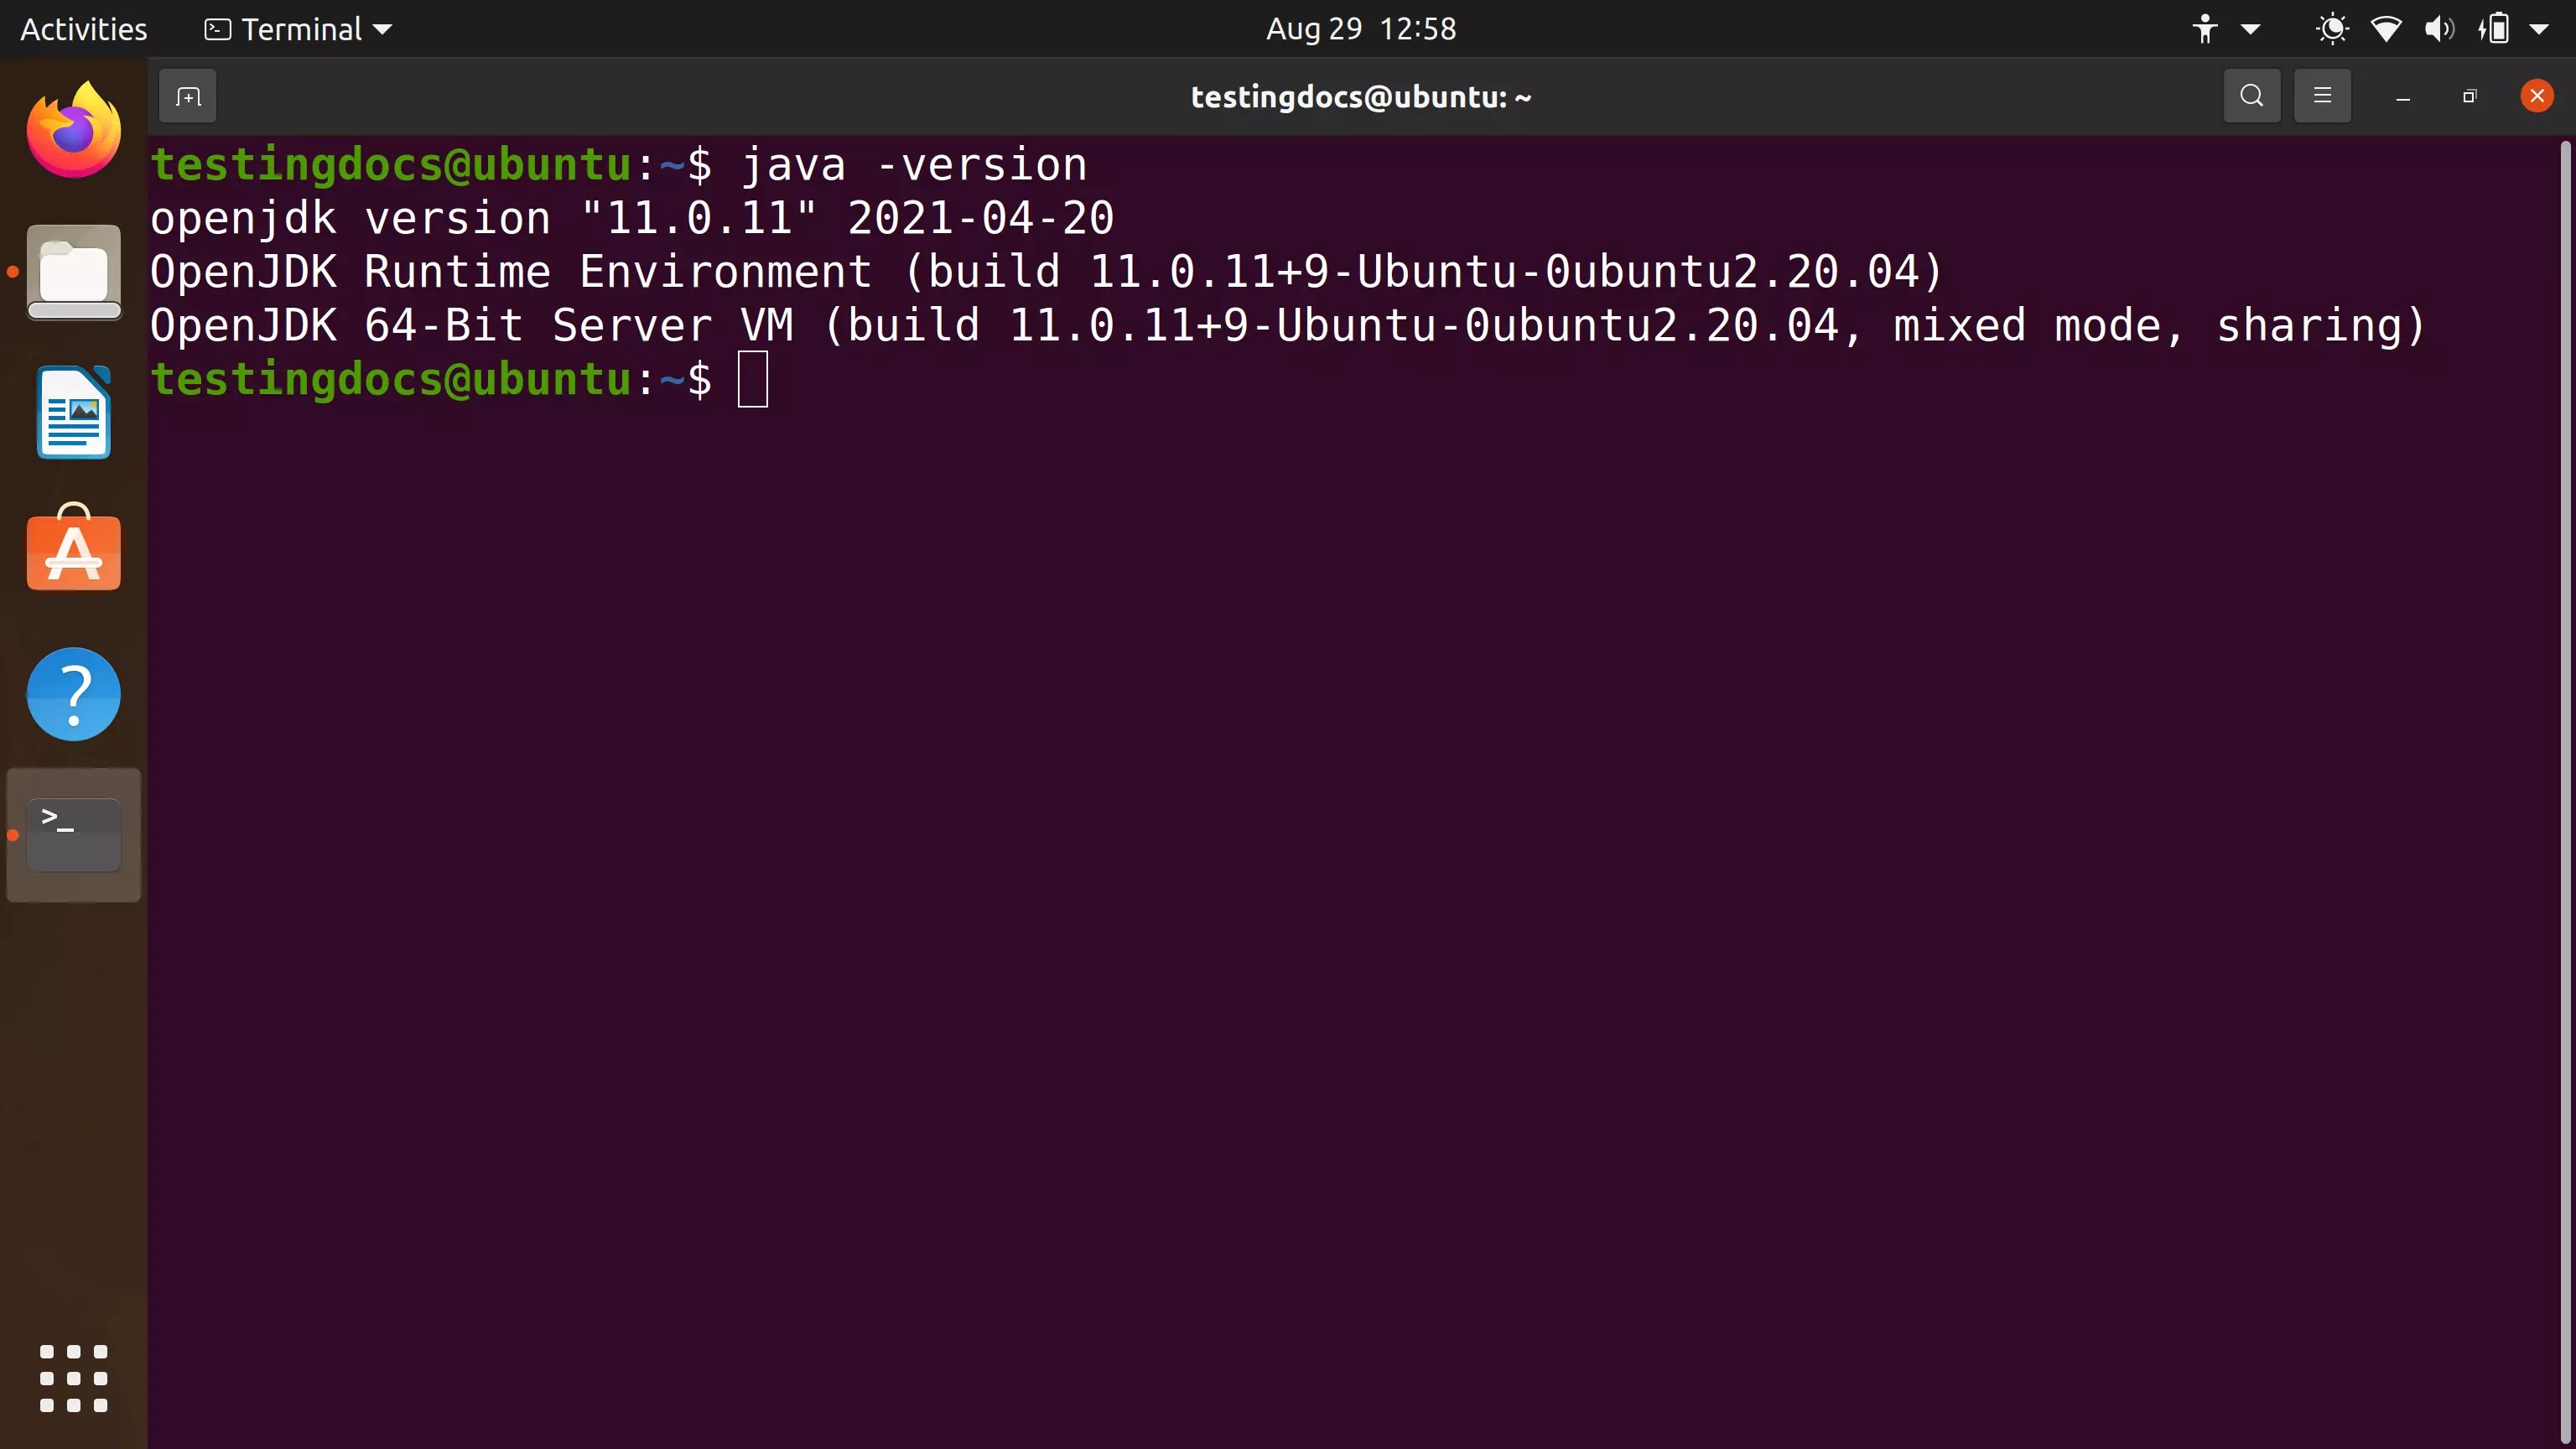Click the Activities menu
Viewport: 2576px width, 1449px height.
pos(83,28)
